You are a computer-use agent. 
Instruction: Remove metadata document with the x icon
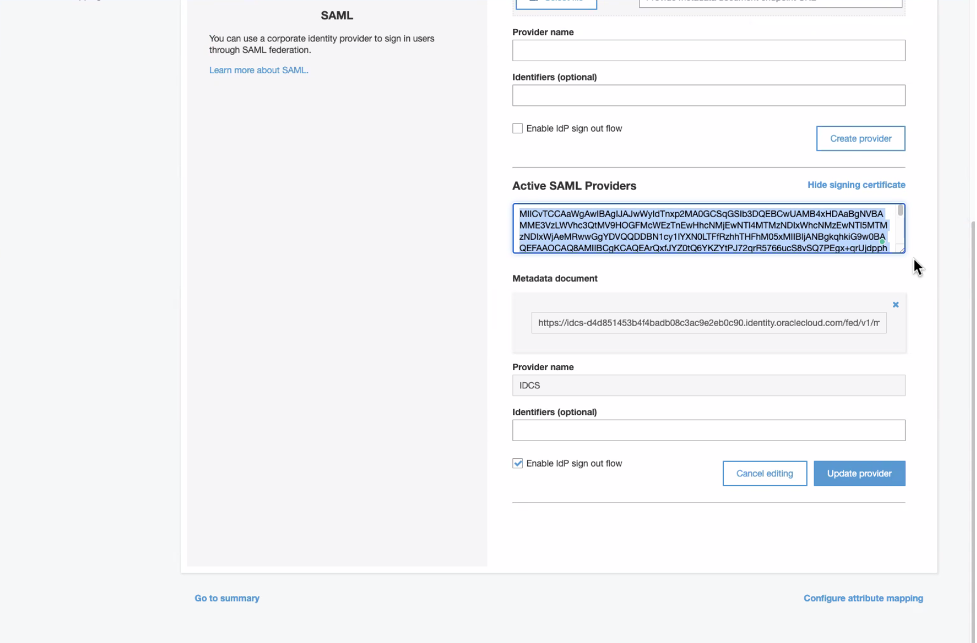tap(895, 305)
